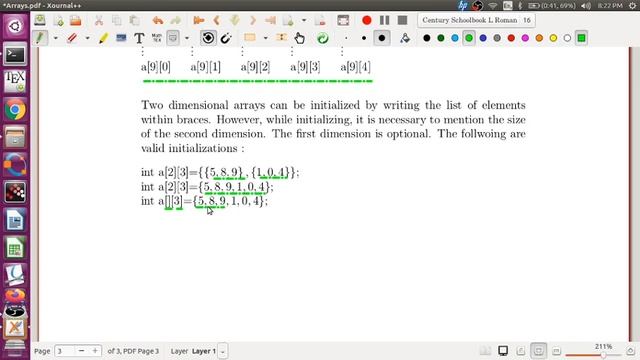Select the yellow Highlighter tool
Viewport: 640px width, 360px height.
103,38
